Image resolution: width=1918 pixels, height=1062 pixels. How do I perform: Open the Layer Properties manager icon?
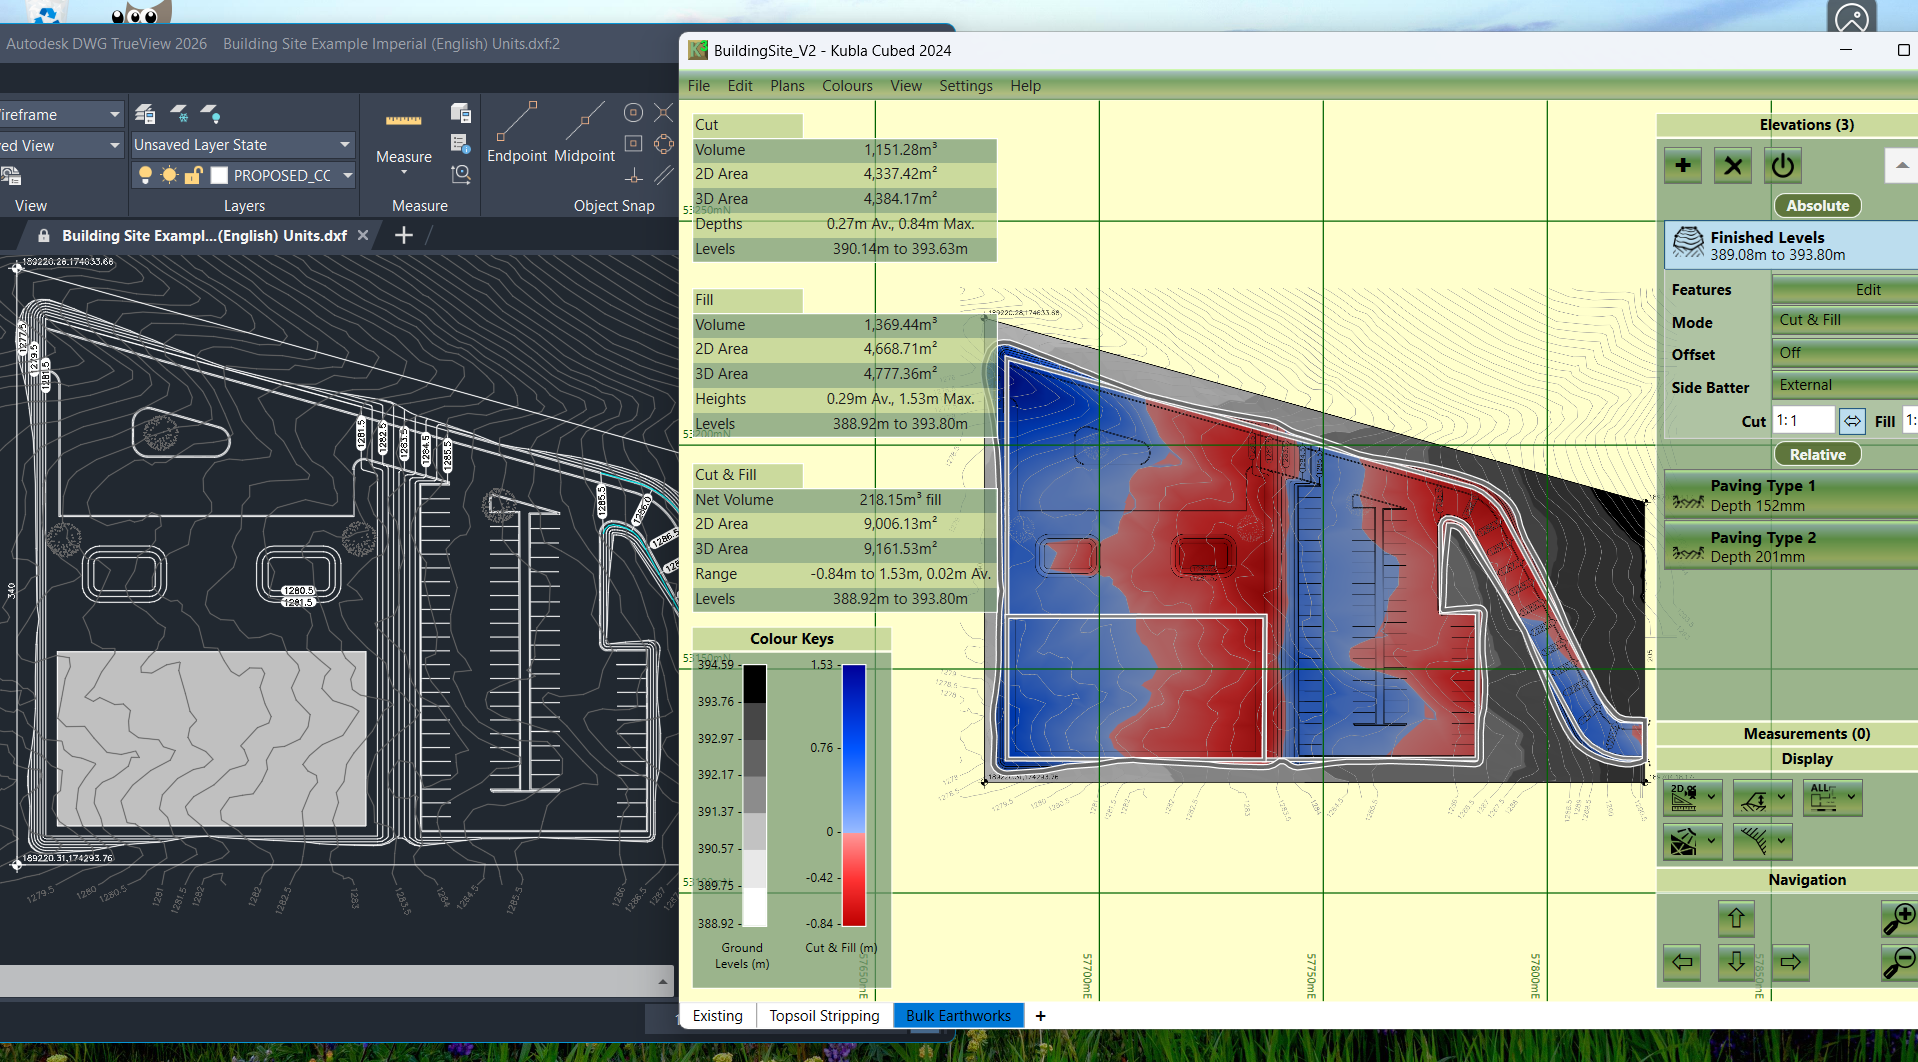[145, 114]
